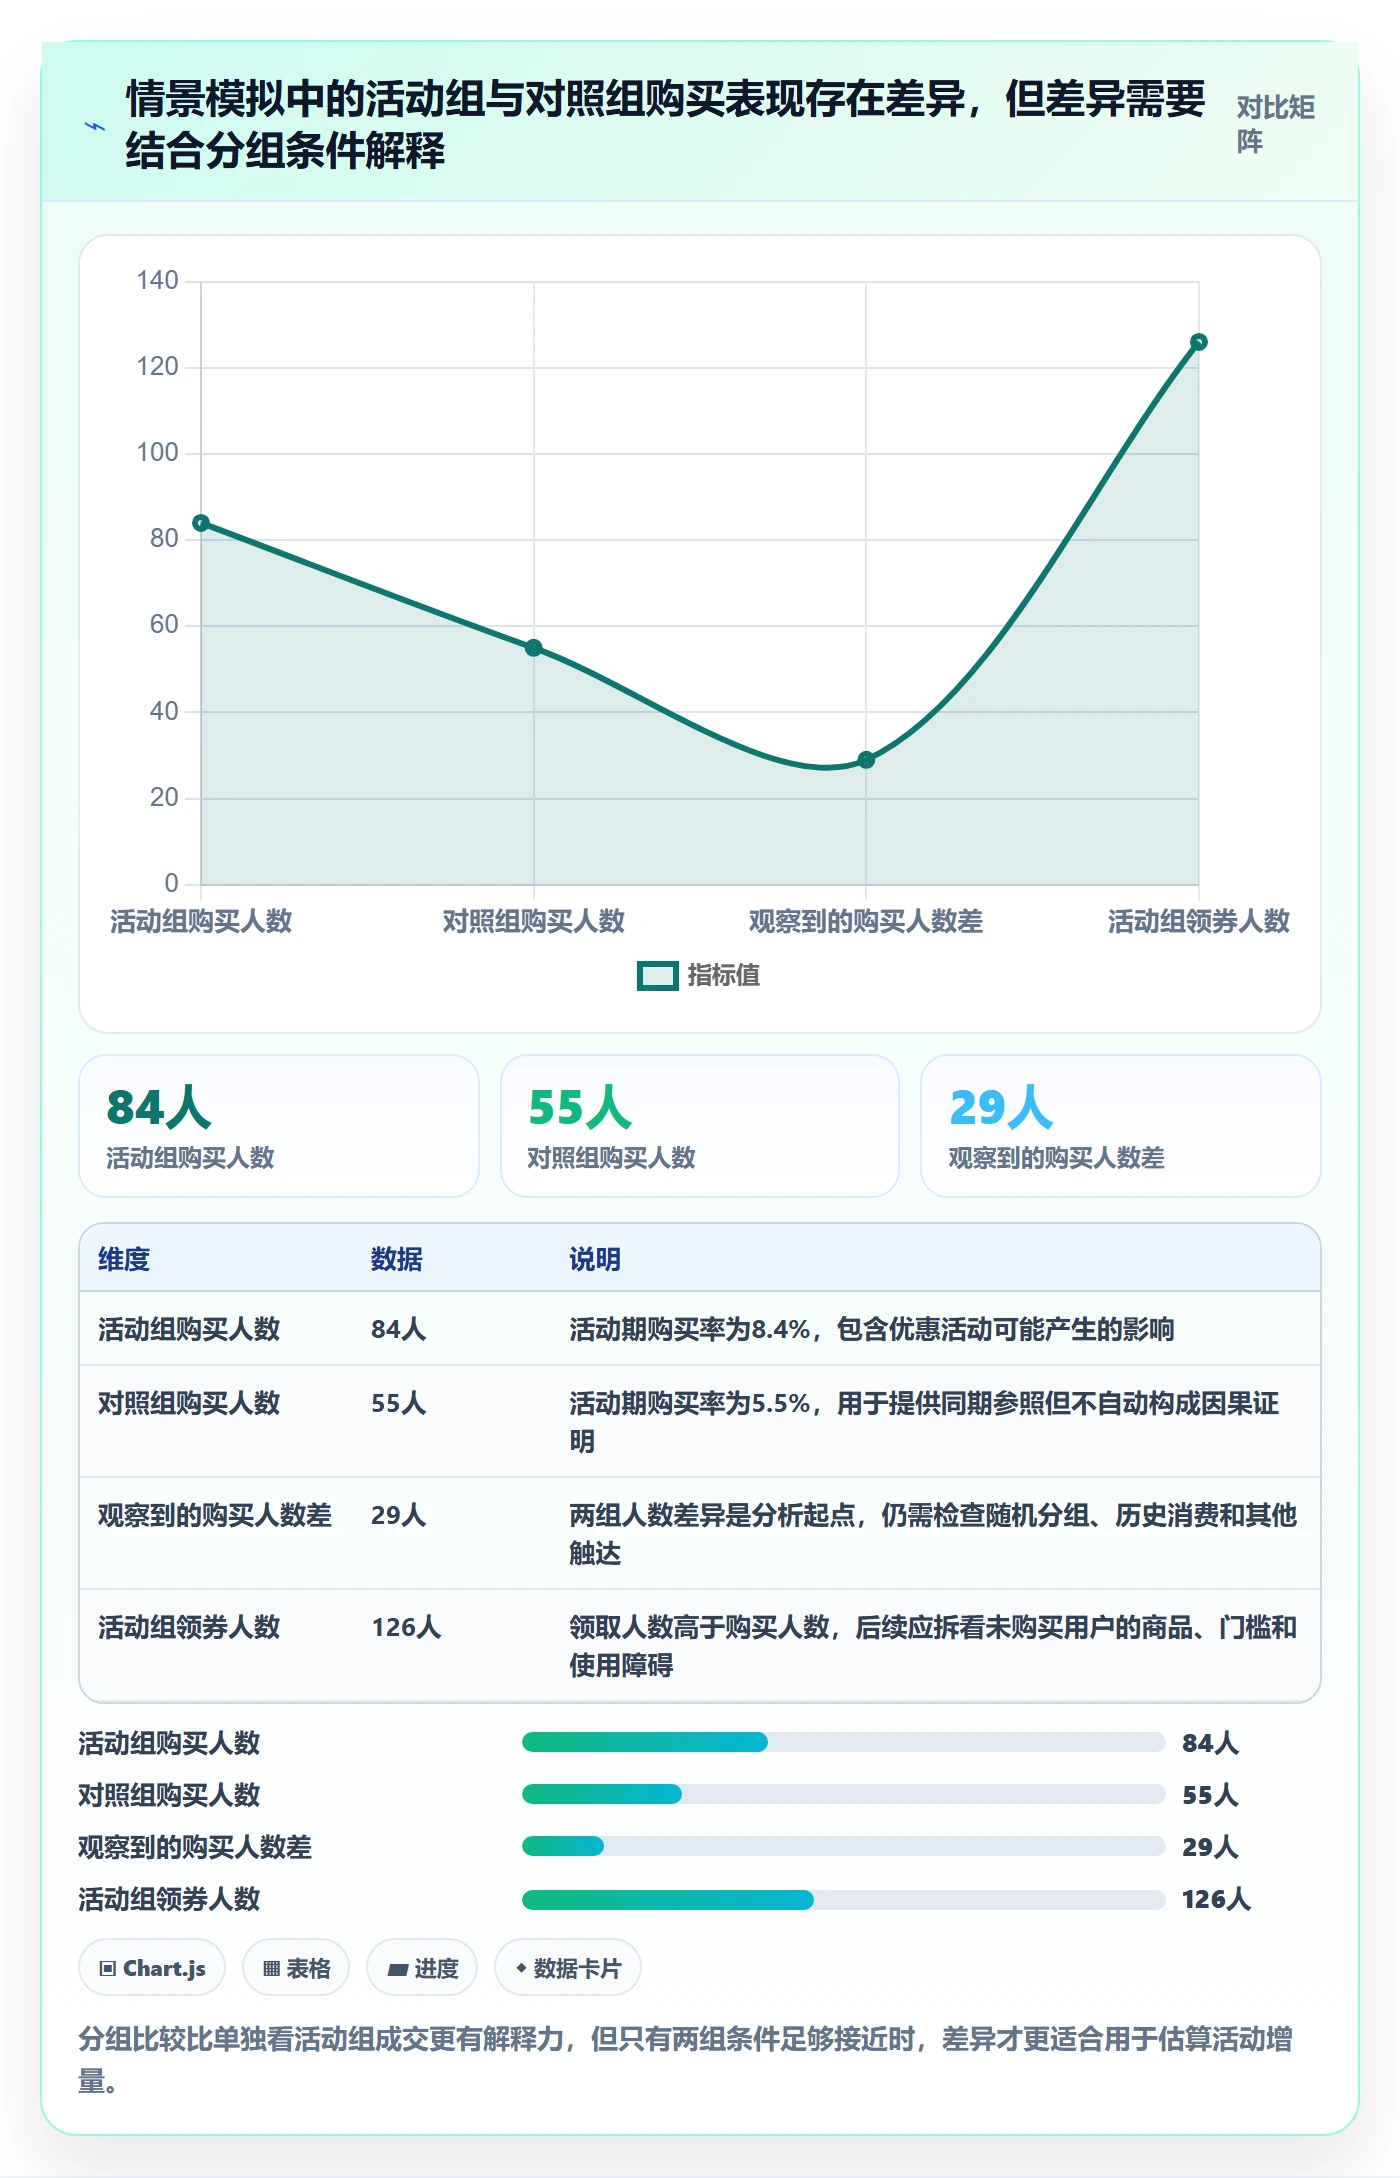Click the data point for 活动组购买人数 on chart
This screenshot has width=1400, height=2178.
tap(201, 523)
